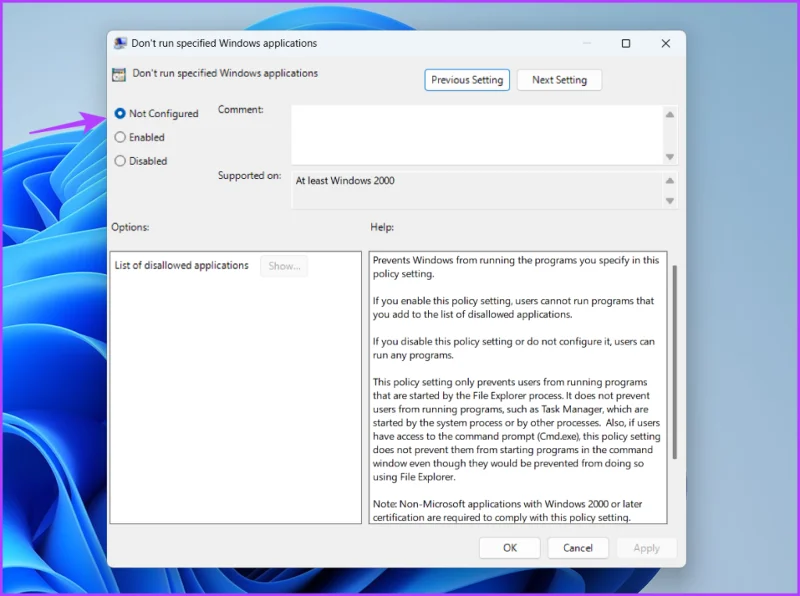Click help note 'Non-Microsoft applications' paragraph
This screenshot has width=800, height=596.
pyautogui.click(x=508, y=511)
